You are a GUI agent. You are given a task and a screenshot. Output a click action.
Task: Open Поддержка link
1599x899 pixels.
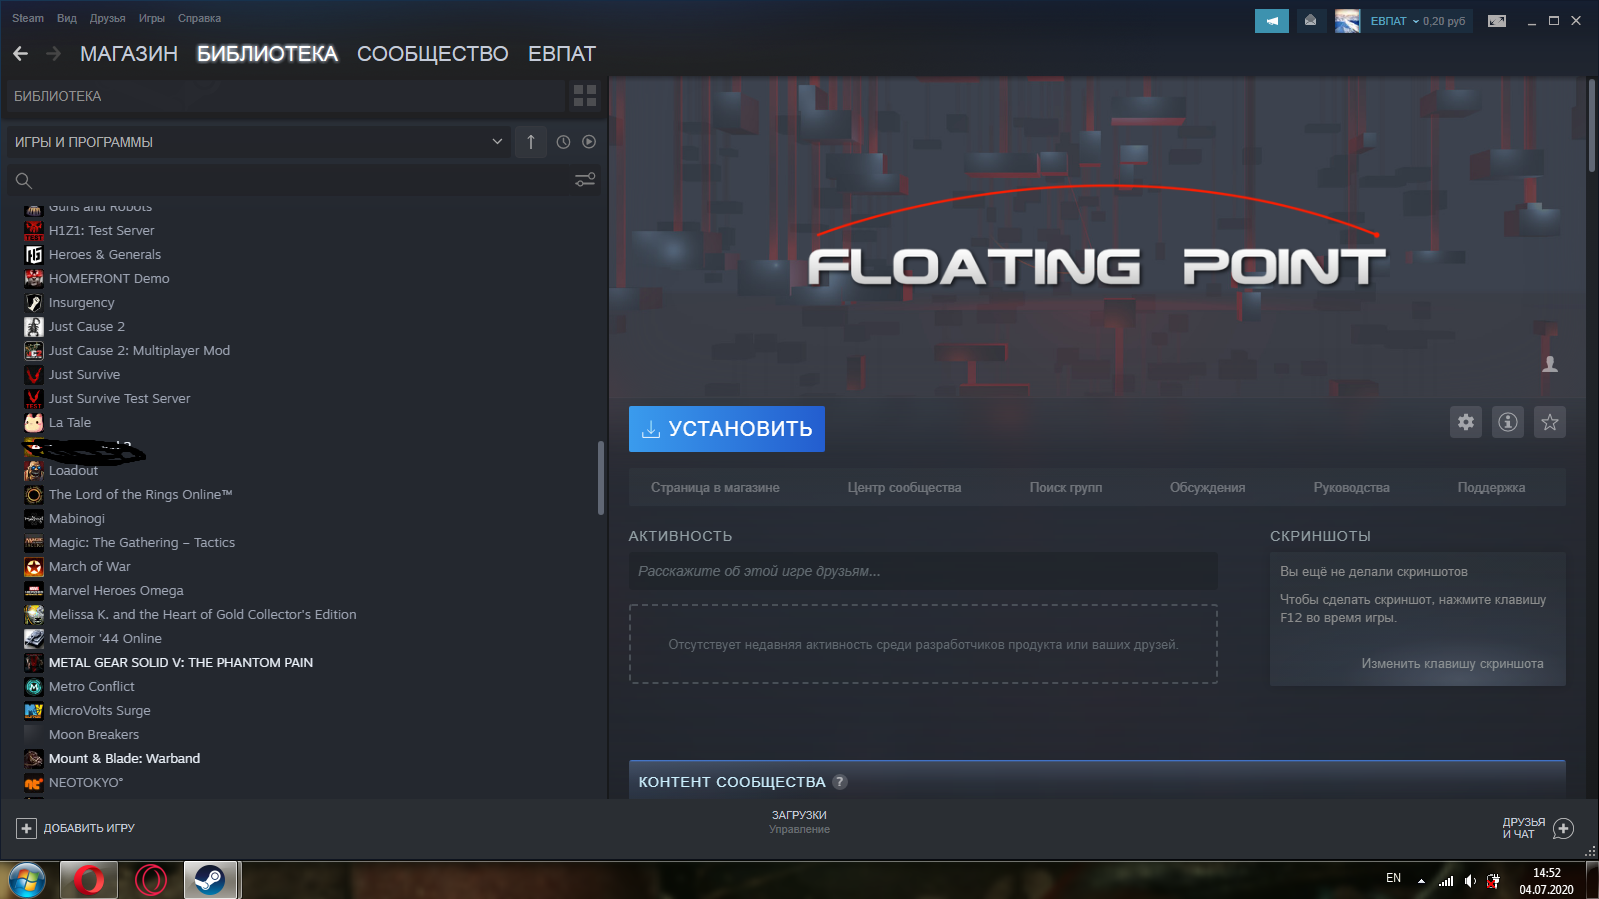click(x=1491, y=488)
